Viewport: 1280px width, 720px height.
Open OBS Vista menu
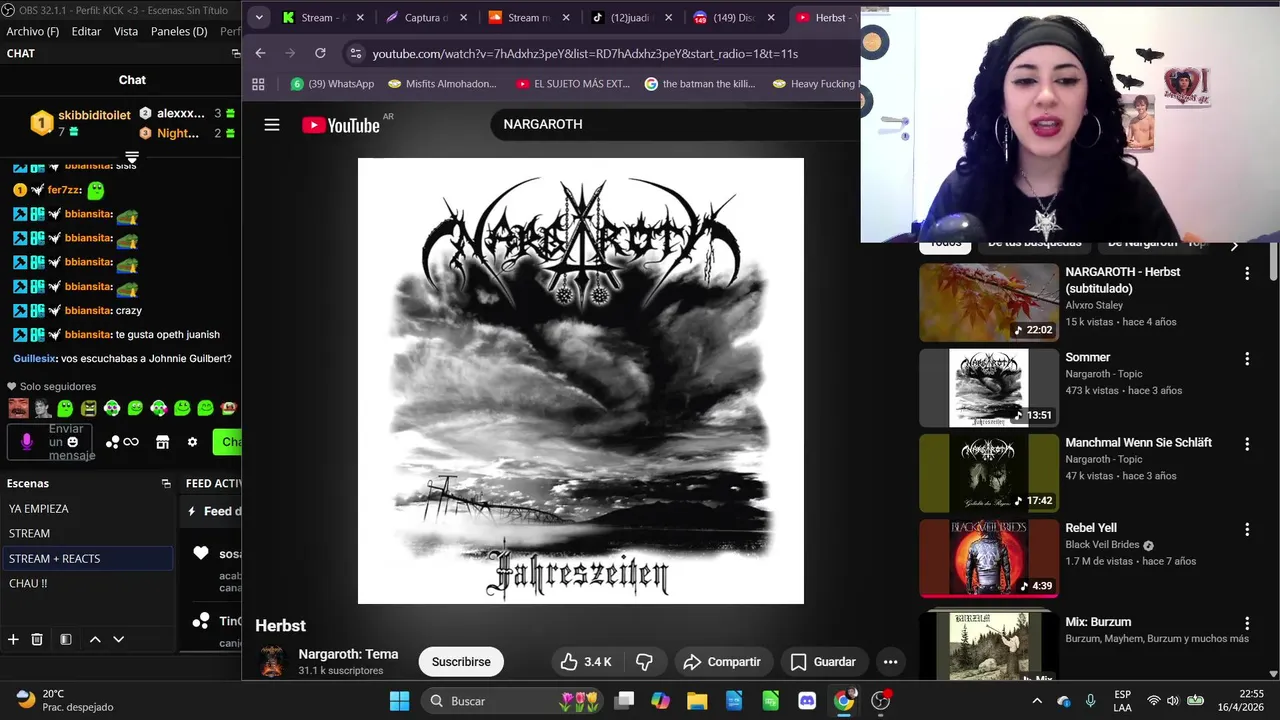click(x=126, y=31)
